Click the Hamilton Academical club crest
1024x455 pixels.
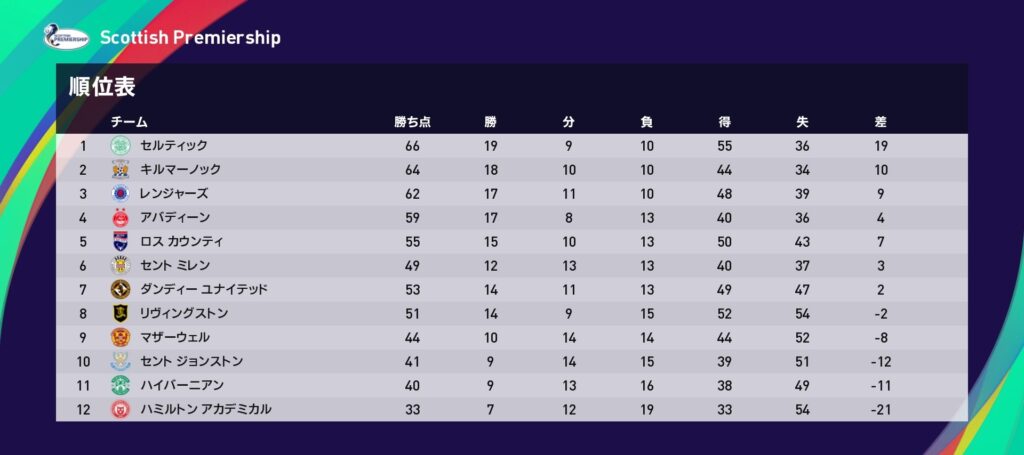pyautogui.click(x=120, y=409)
